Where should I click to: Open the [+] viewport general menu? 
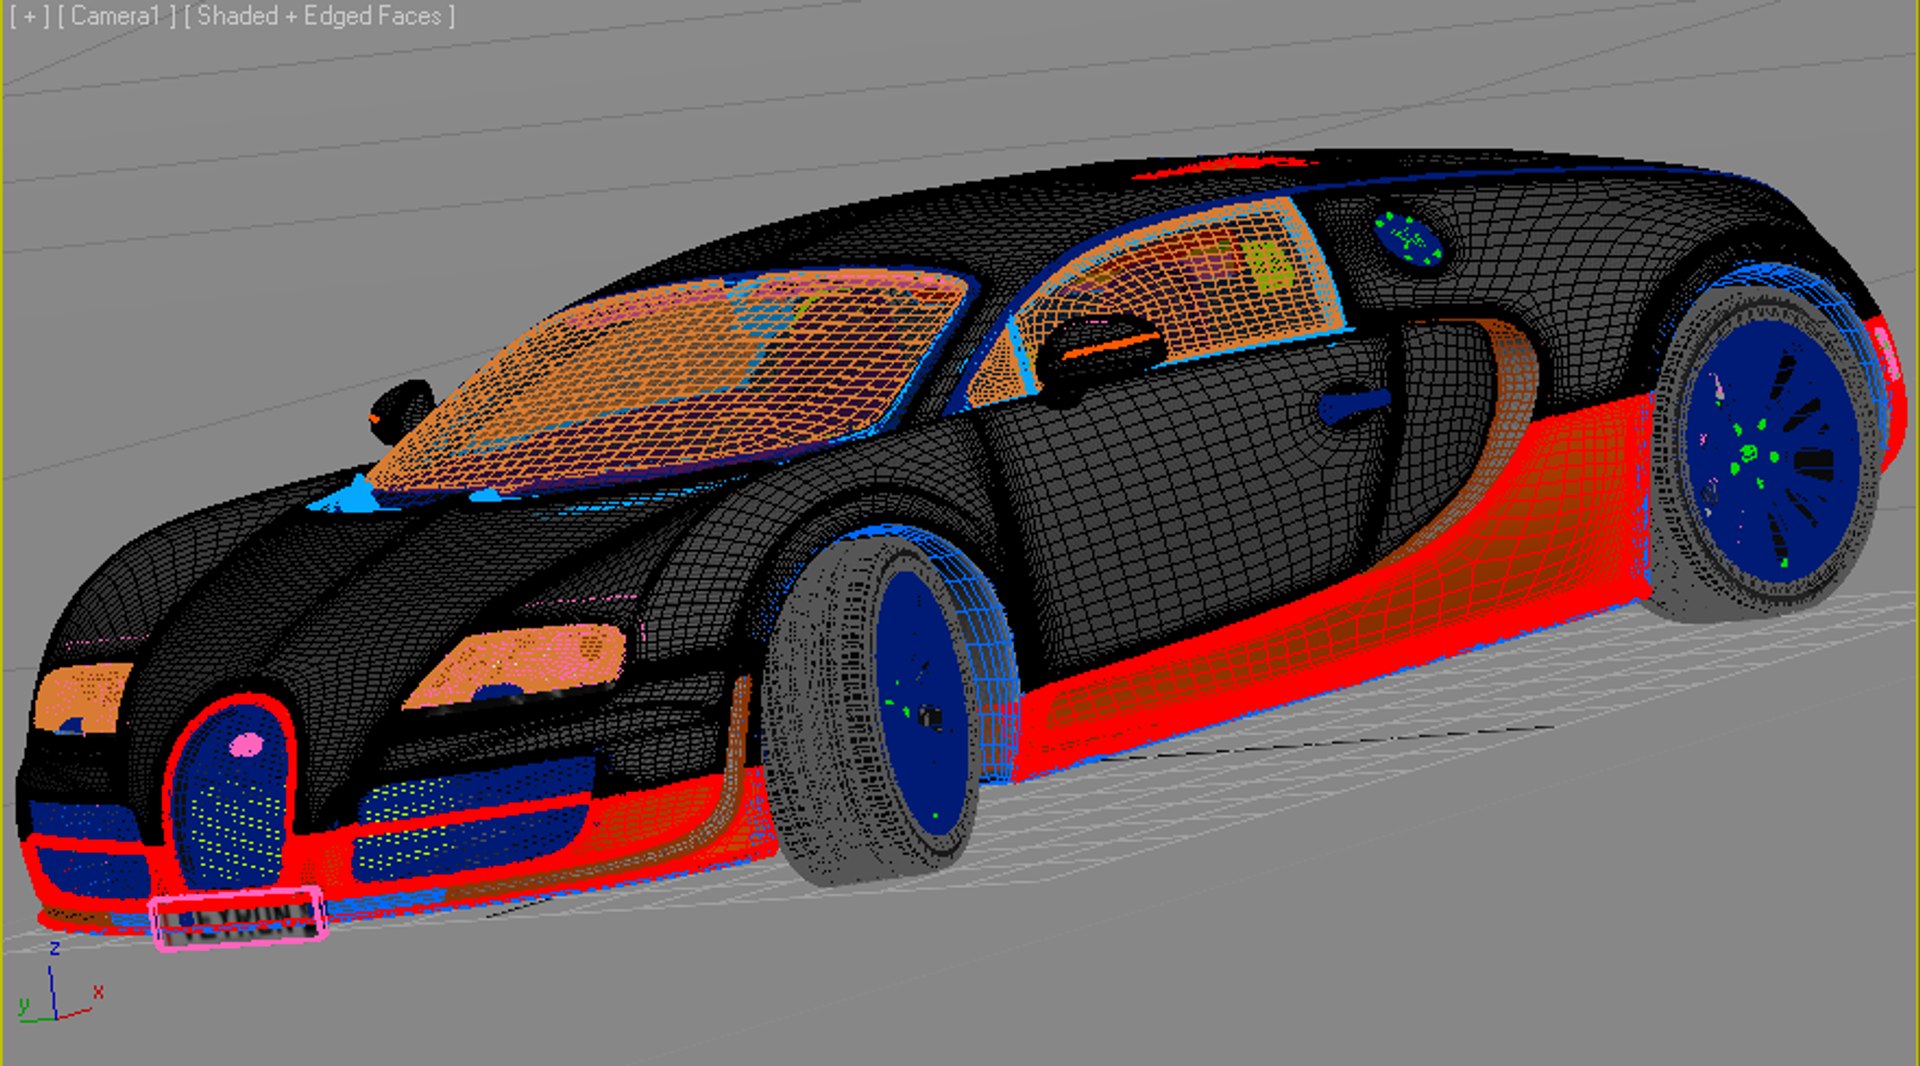[x=29, y=17]
